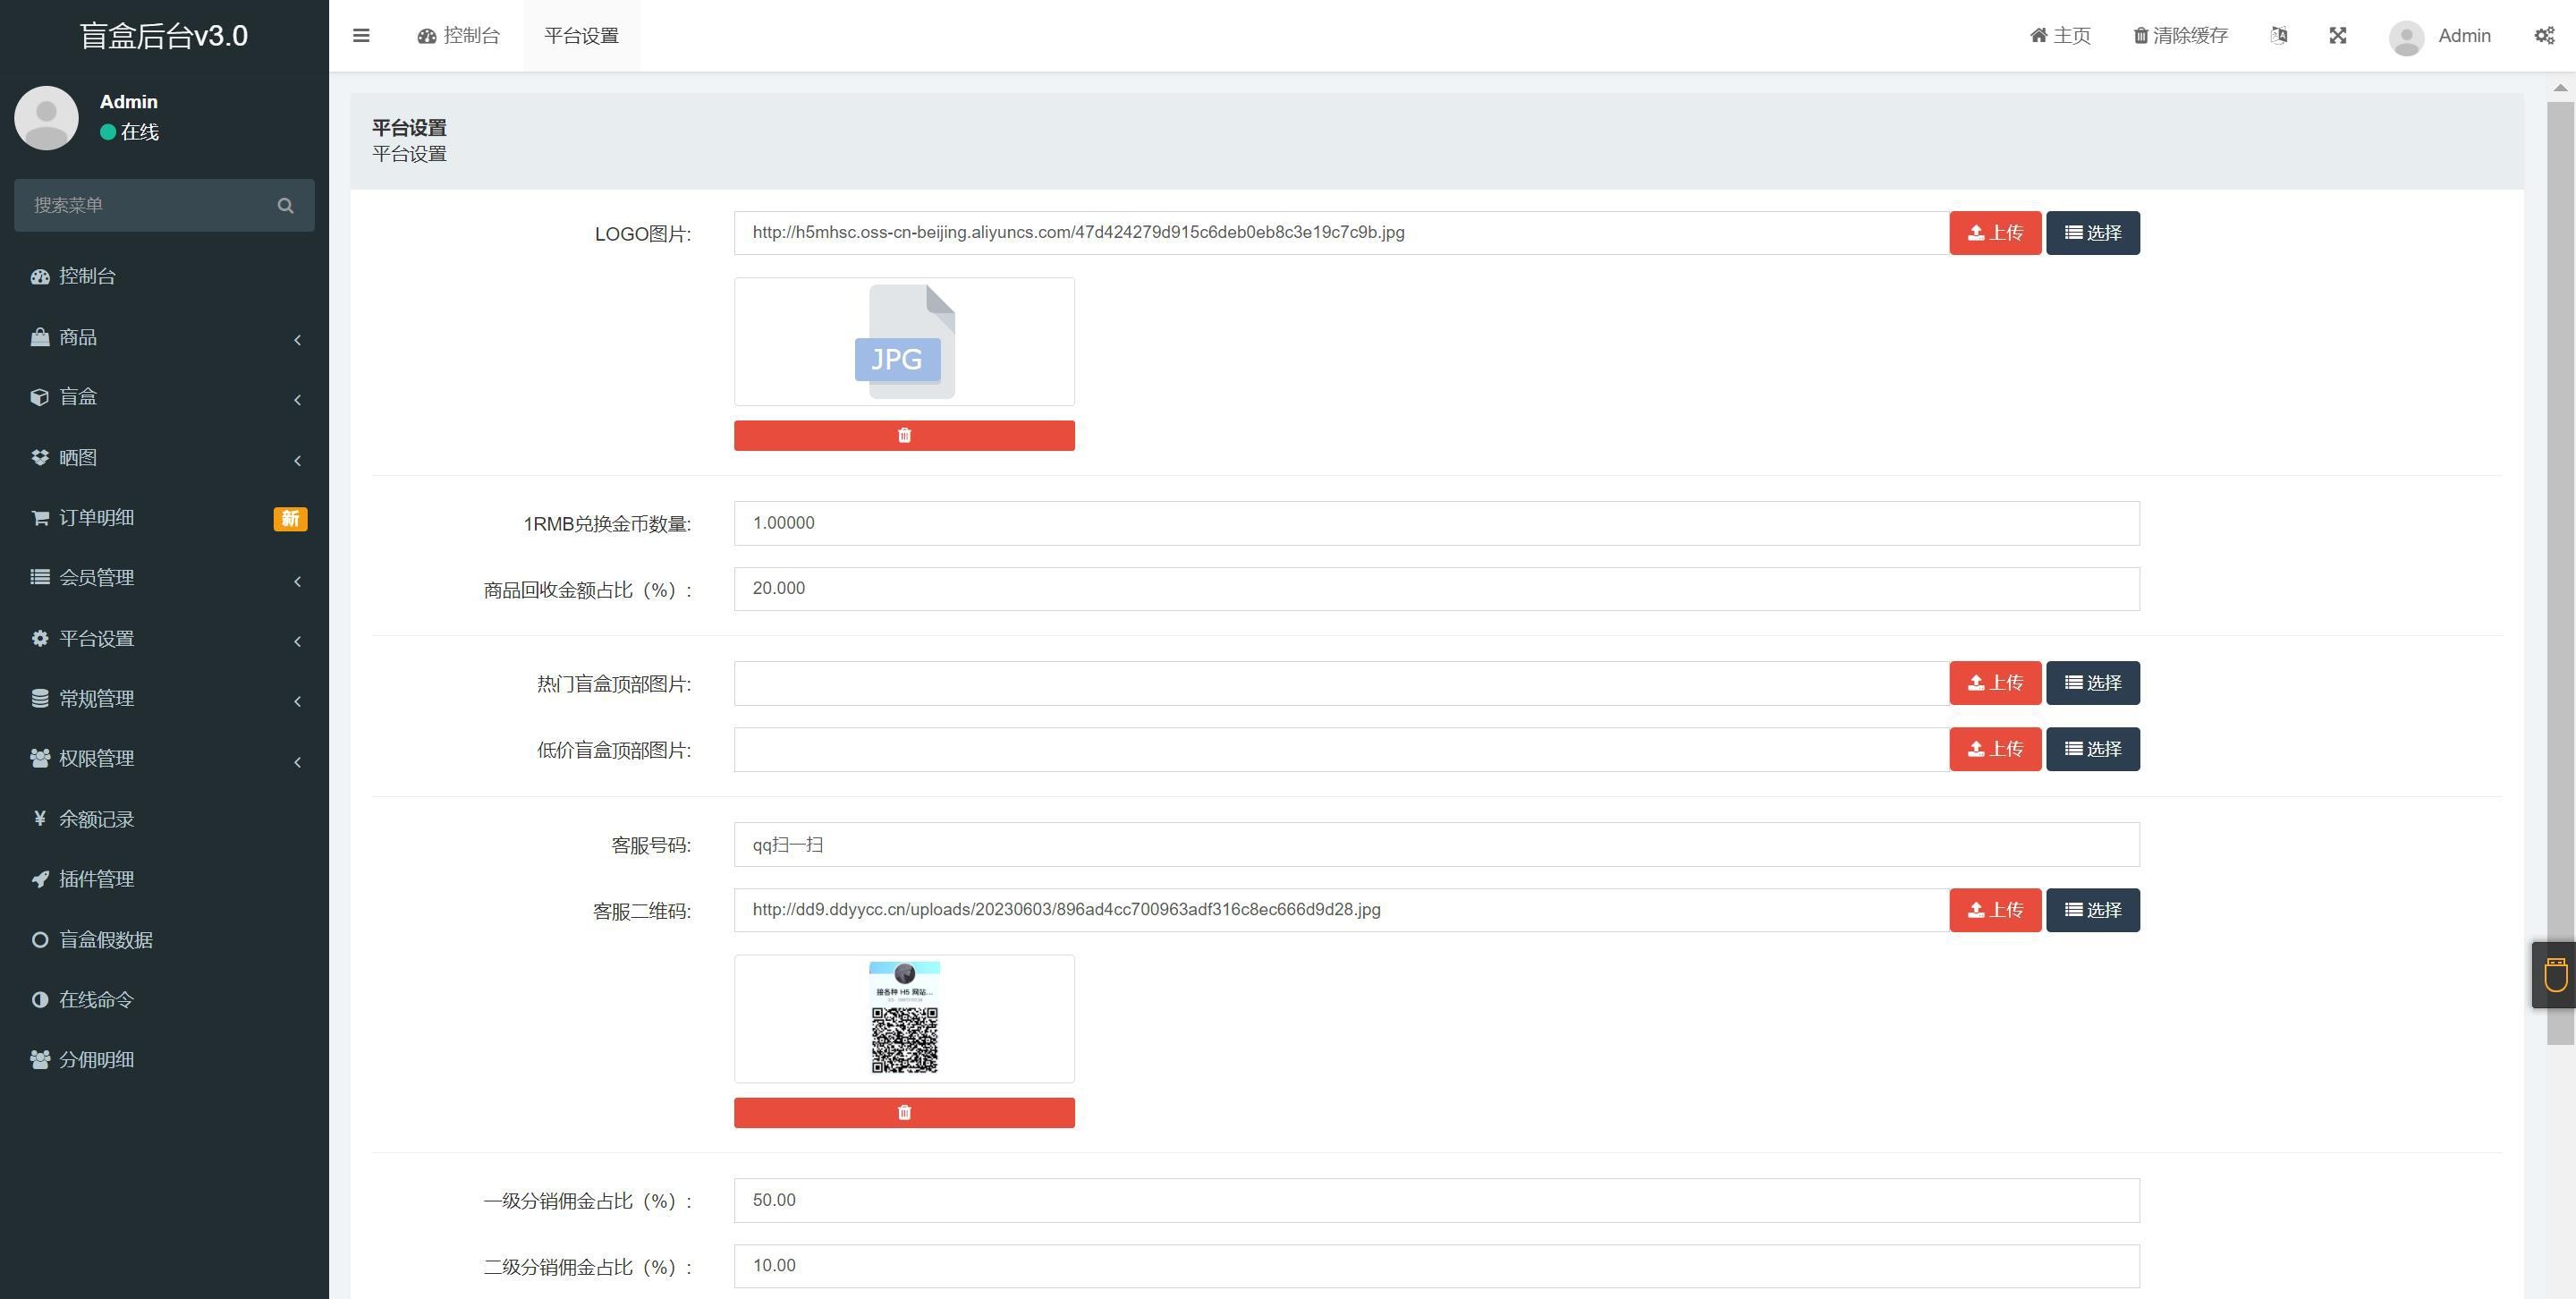Screen dimensions: 2576x1299
Task: Click the language switch icon in header
Action: pyautogui.click(x=2278, y=36)
